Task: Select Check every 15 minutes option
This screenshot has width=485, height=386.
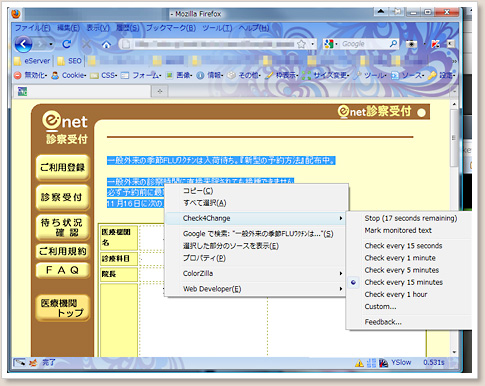Action: point(403,282)
